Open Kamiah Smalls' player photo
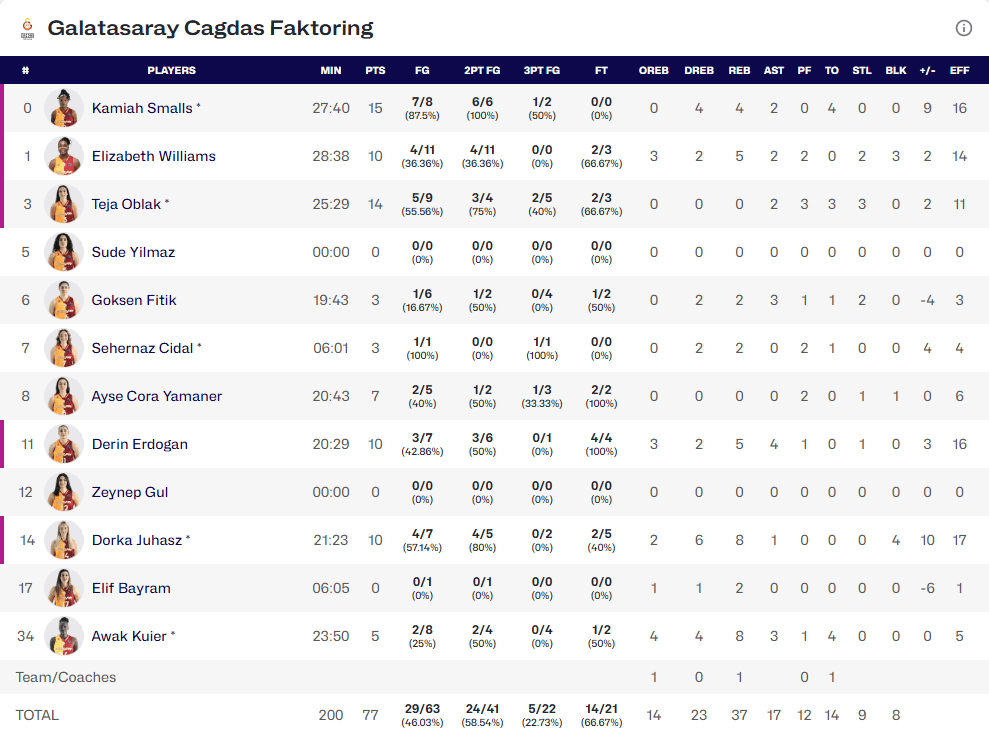The height and width of the screenshot is (736, 989). (x=64, y=108)
